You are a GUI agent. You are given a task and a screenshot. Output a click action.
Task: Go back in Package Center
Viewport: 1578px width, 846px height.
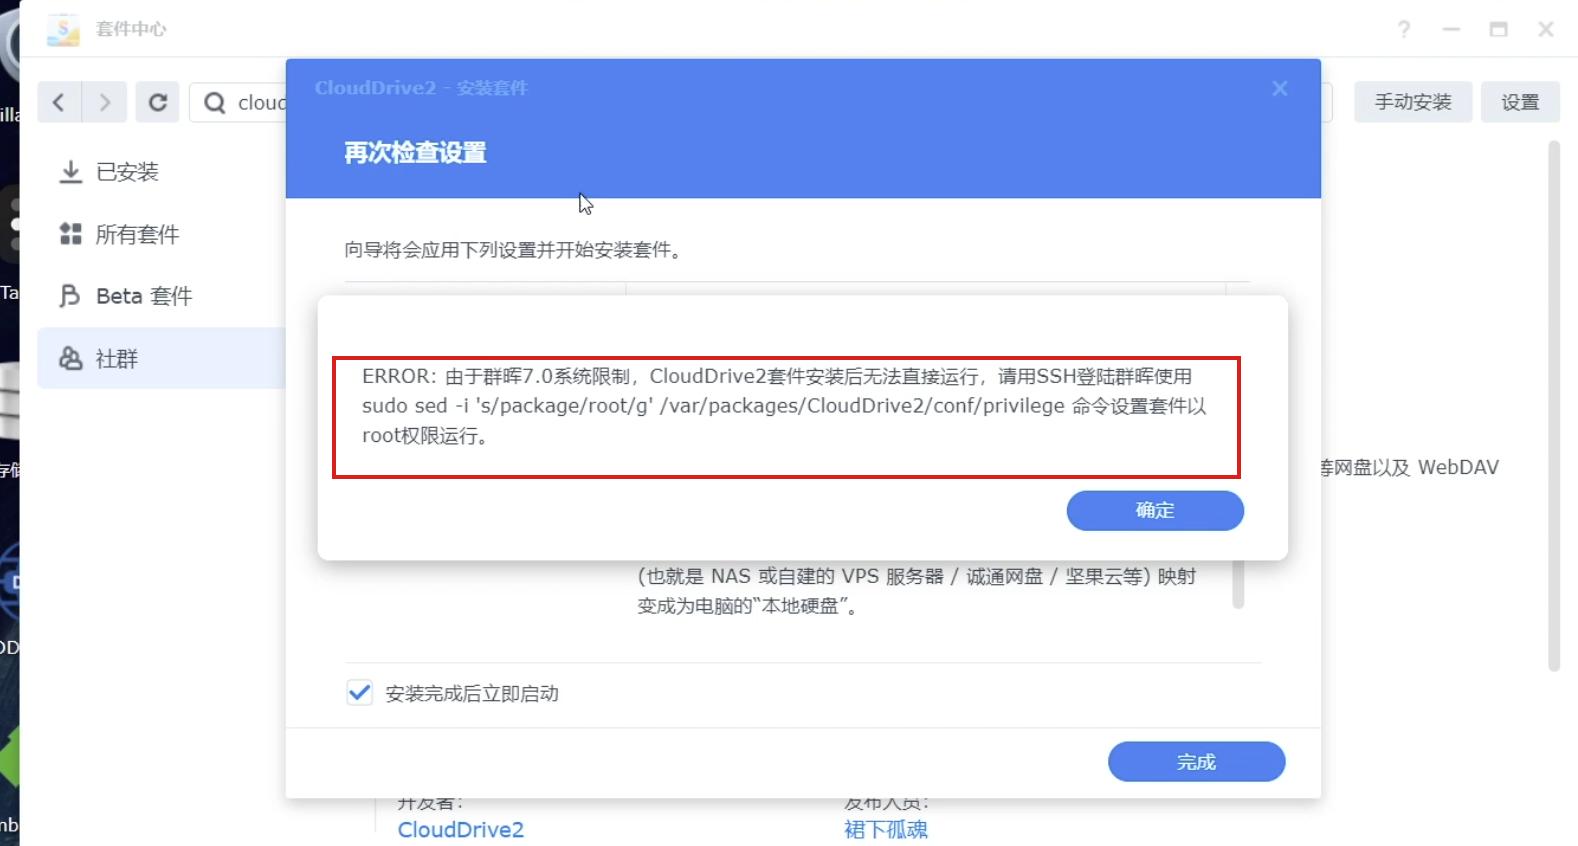click(59, 102)
